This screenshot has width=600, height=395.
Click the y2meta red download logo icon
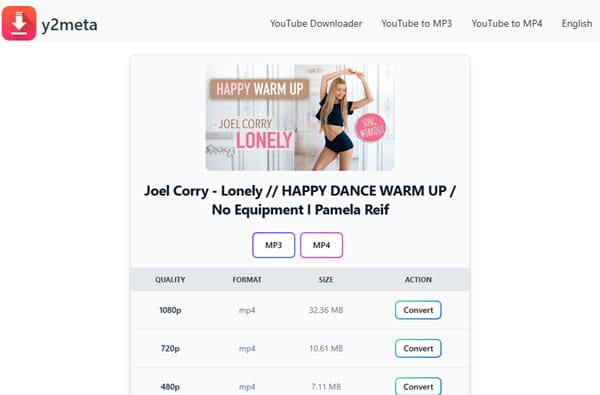point(19,23)
